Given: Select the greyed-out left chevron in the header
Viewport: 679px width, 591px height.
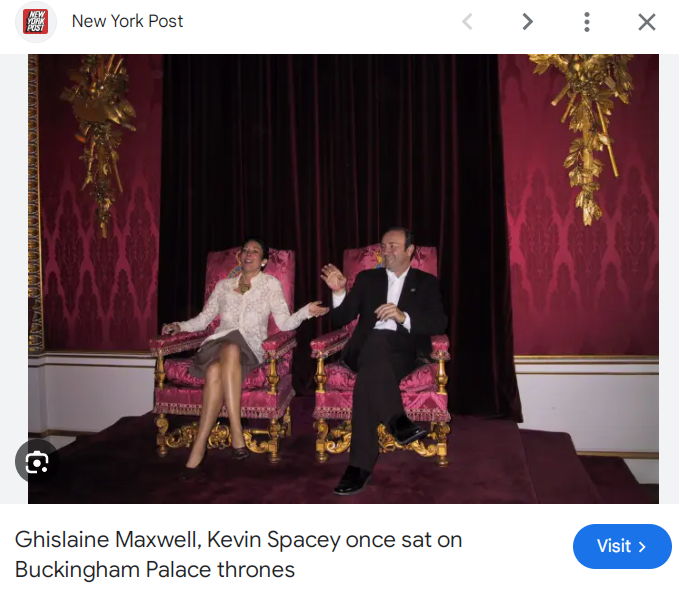Looking at the screenshot, I should click(x=467, y=22).
